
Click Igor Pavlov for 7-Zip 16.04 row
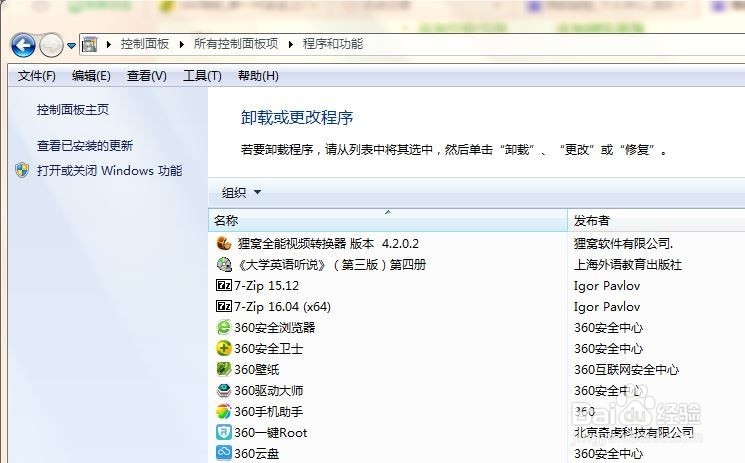tap(607, 307)
